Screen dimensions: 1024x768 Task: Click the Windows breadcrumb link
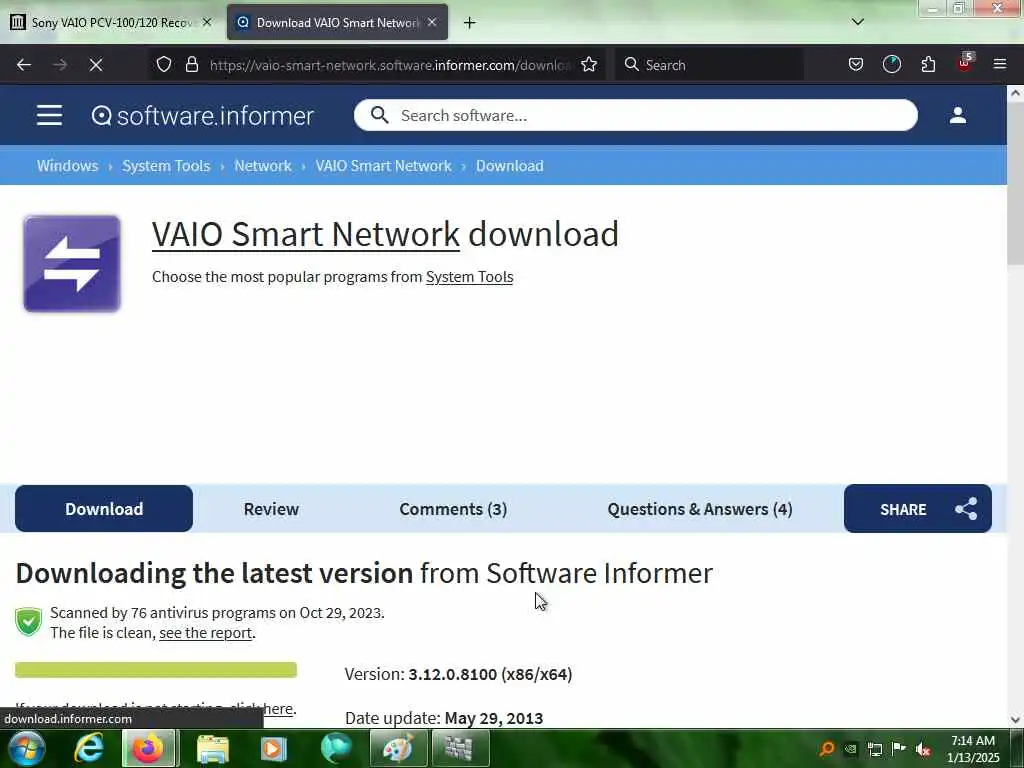coord(67,166)
